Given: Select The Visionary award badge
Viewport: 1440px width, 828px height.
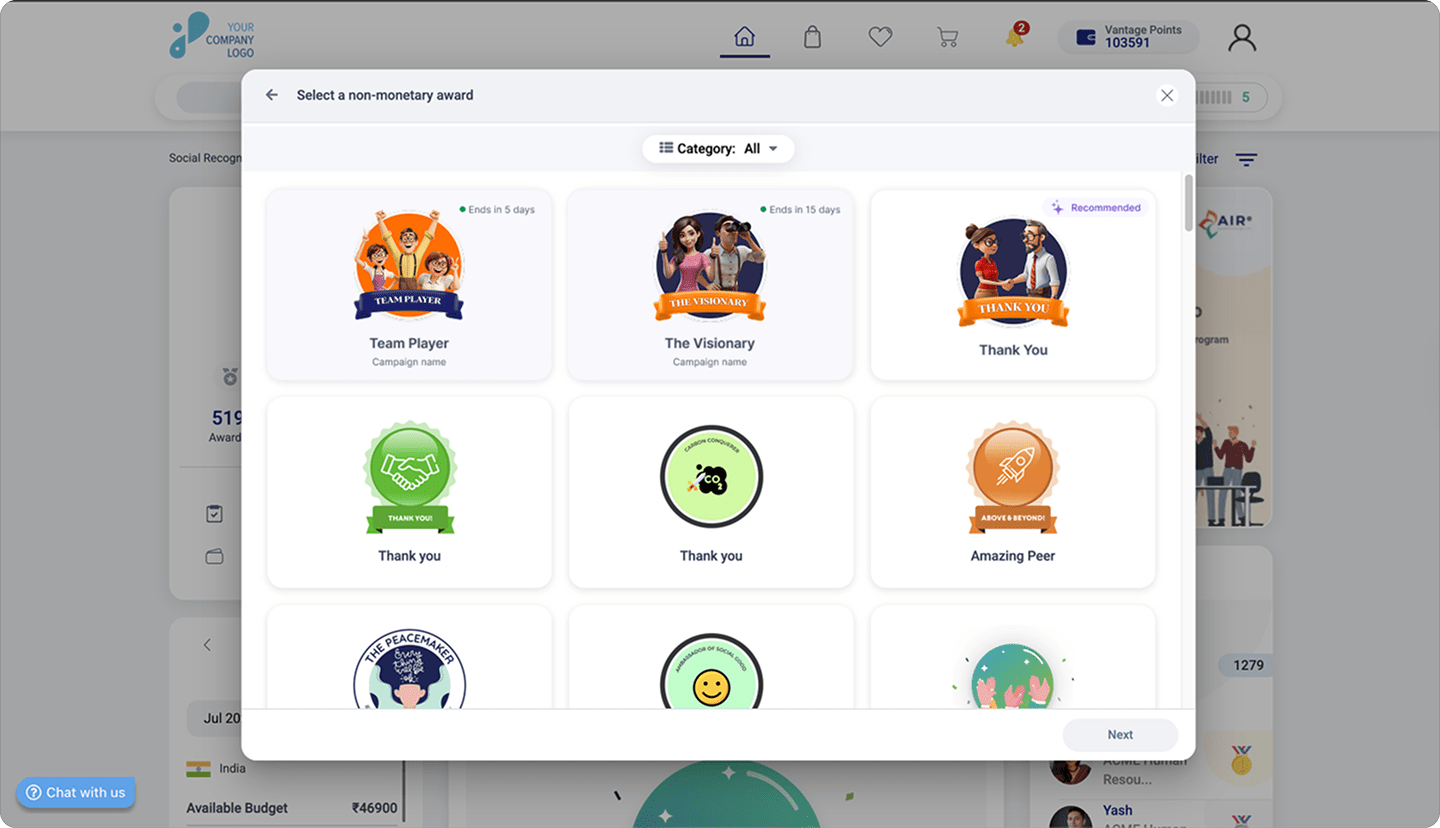Looking at the screenshot, I should coord(709,284).
